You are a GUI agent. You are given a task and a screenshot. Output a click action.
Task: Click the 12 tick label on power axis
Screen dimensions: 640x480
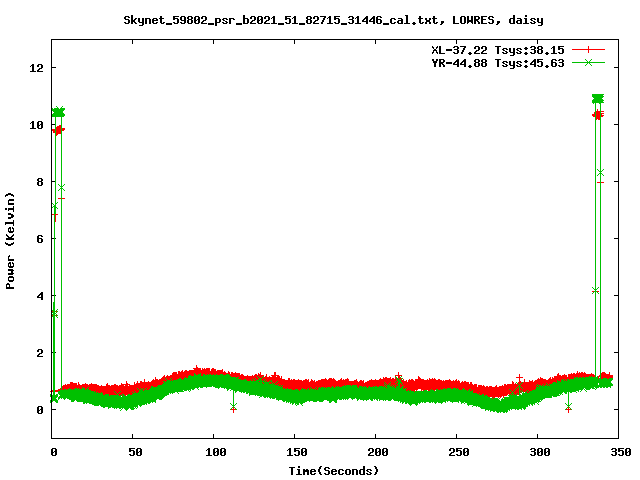click(x=37, y=68)
